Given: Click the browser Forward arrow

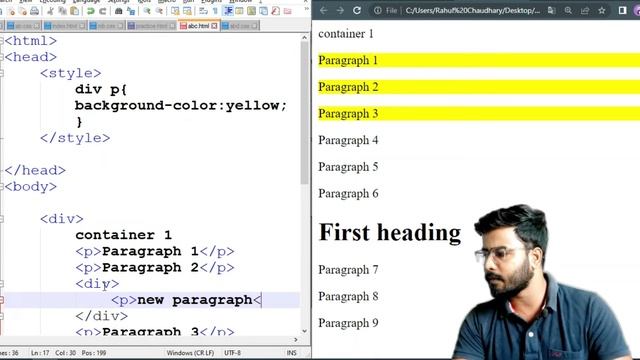Looking at the screenshot, I should coord(340,10).
